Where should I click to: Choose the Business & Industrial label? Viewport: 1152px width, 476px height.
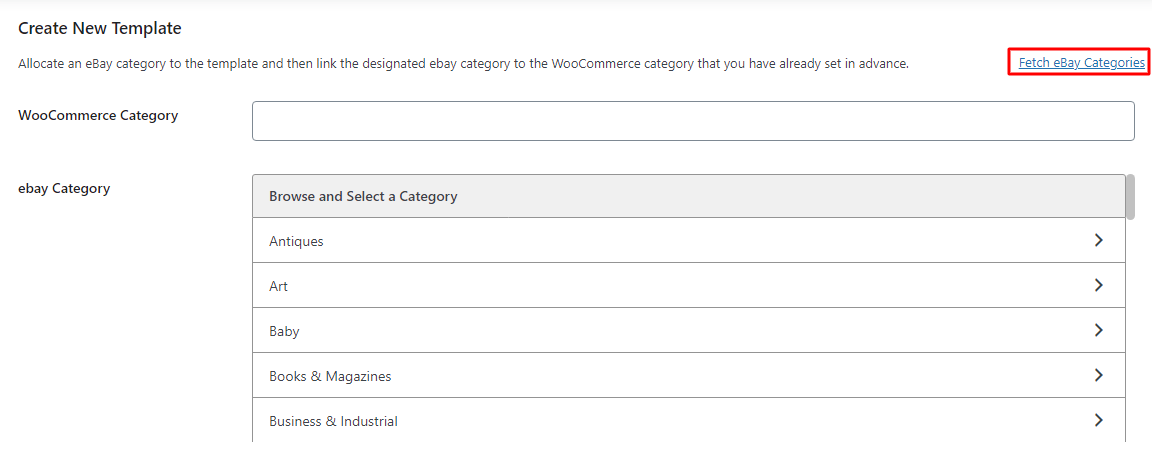coord(333,421)
